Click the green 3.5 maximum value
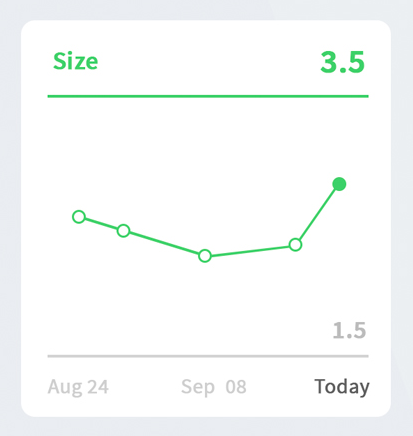The width and height of the screenshot is (413, 436). 342,62
